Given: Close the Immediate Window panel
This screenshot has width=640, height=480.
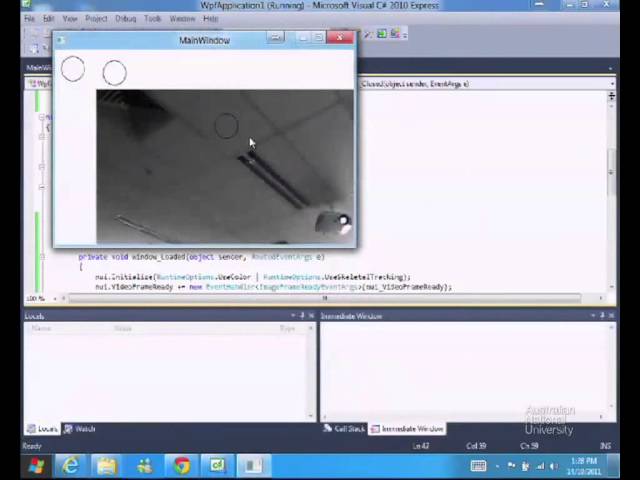Looking at the screenshot, I should [x=611, y=316].
